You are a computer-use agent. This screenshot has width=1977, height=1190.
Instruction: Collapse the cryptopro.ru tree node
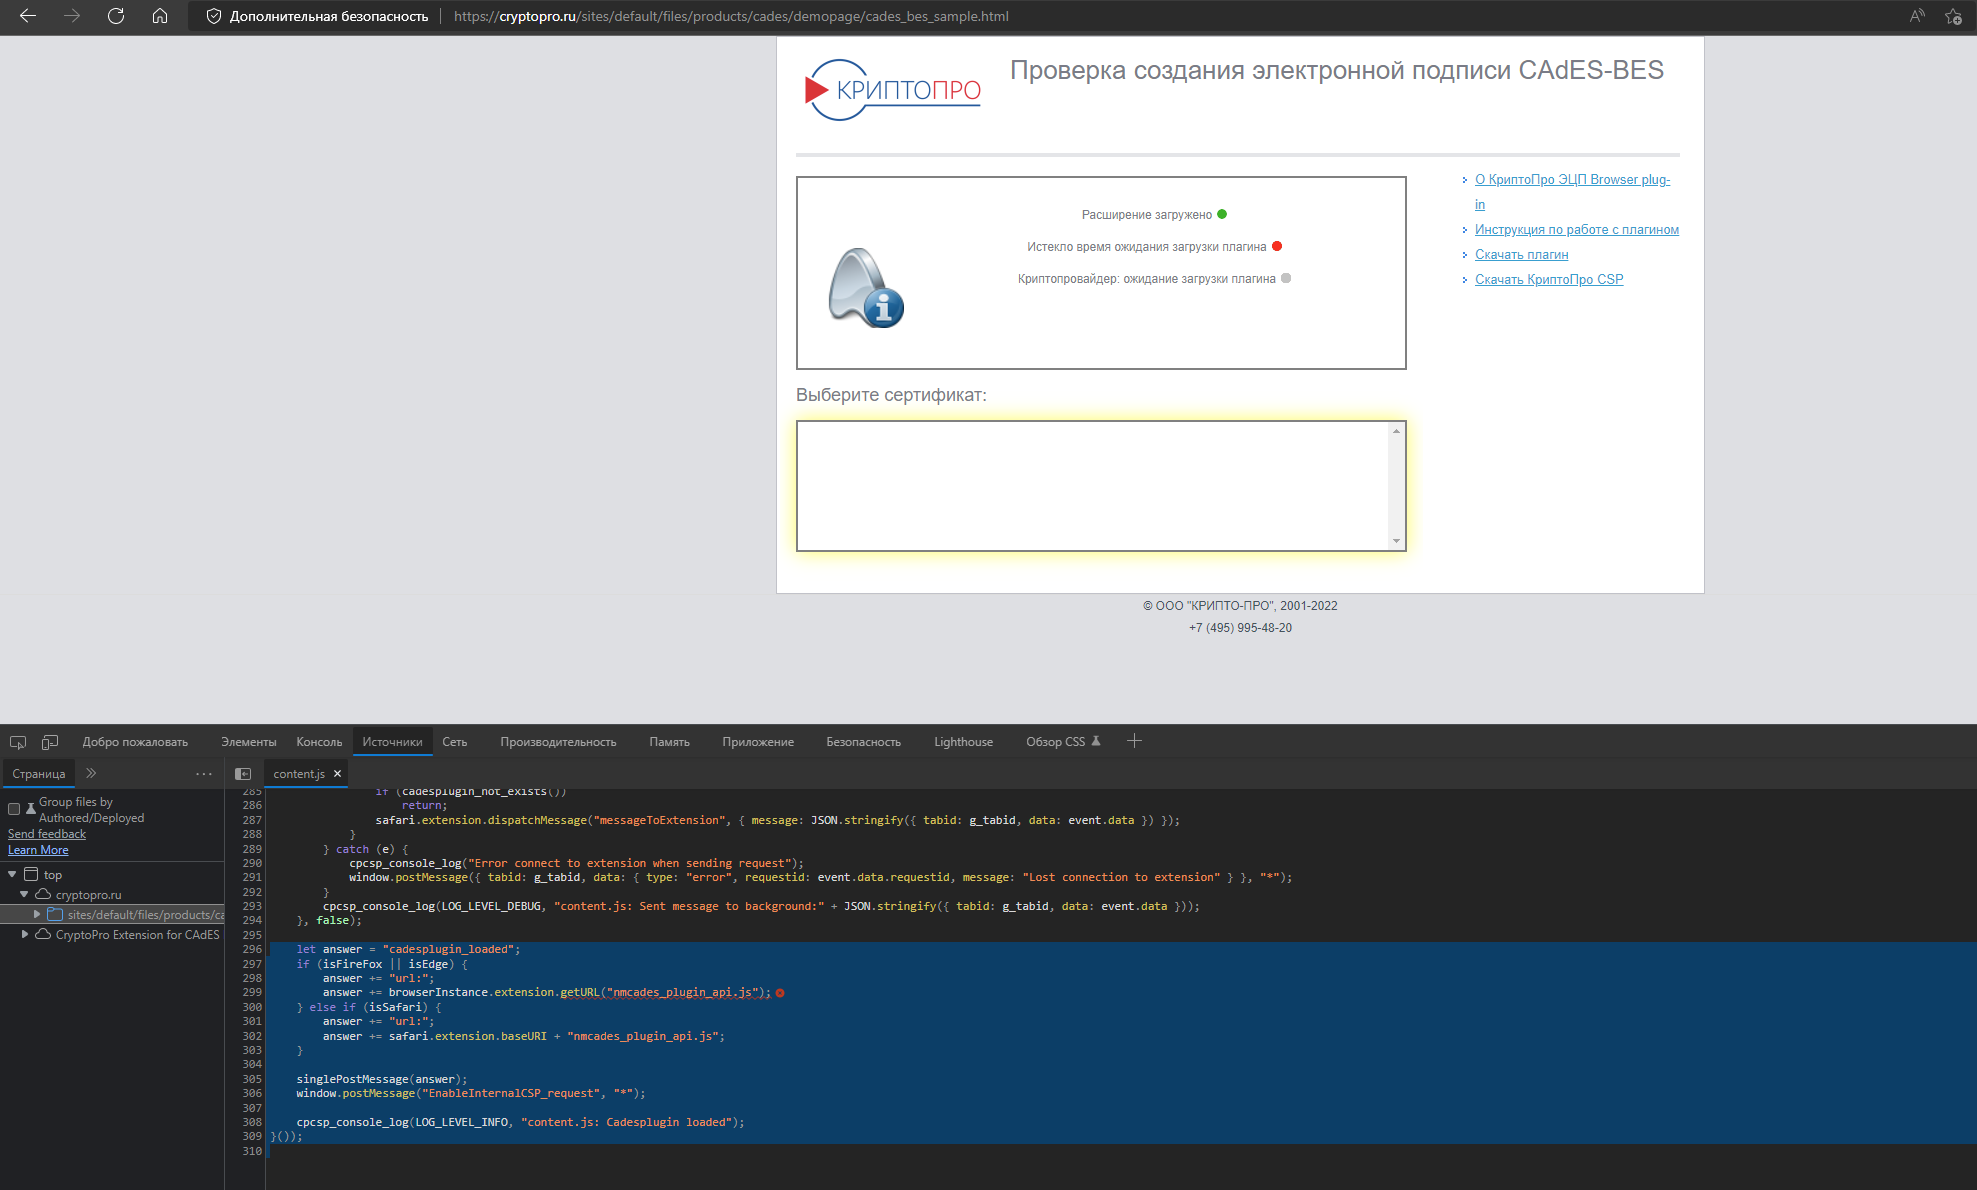[x=24, y=895]
